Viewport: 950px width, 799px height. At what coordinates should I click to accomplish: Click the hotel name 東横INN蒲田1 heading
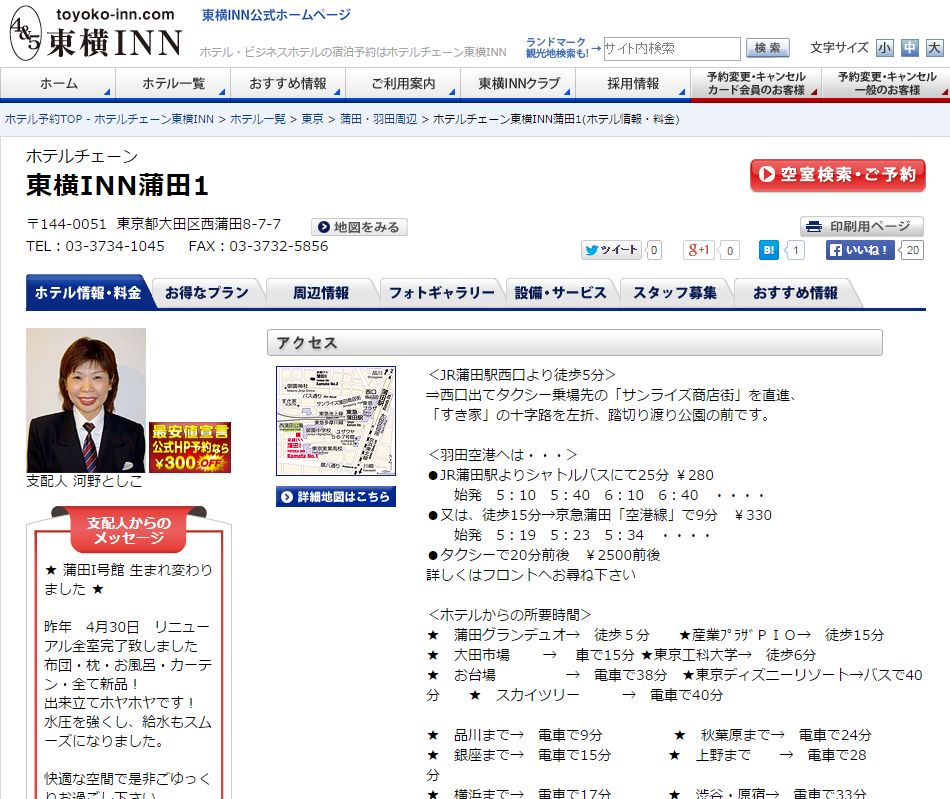pos(118,185)
